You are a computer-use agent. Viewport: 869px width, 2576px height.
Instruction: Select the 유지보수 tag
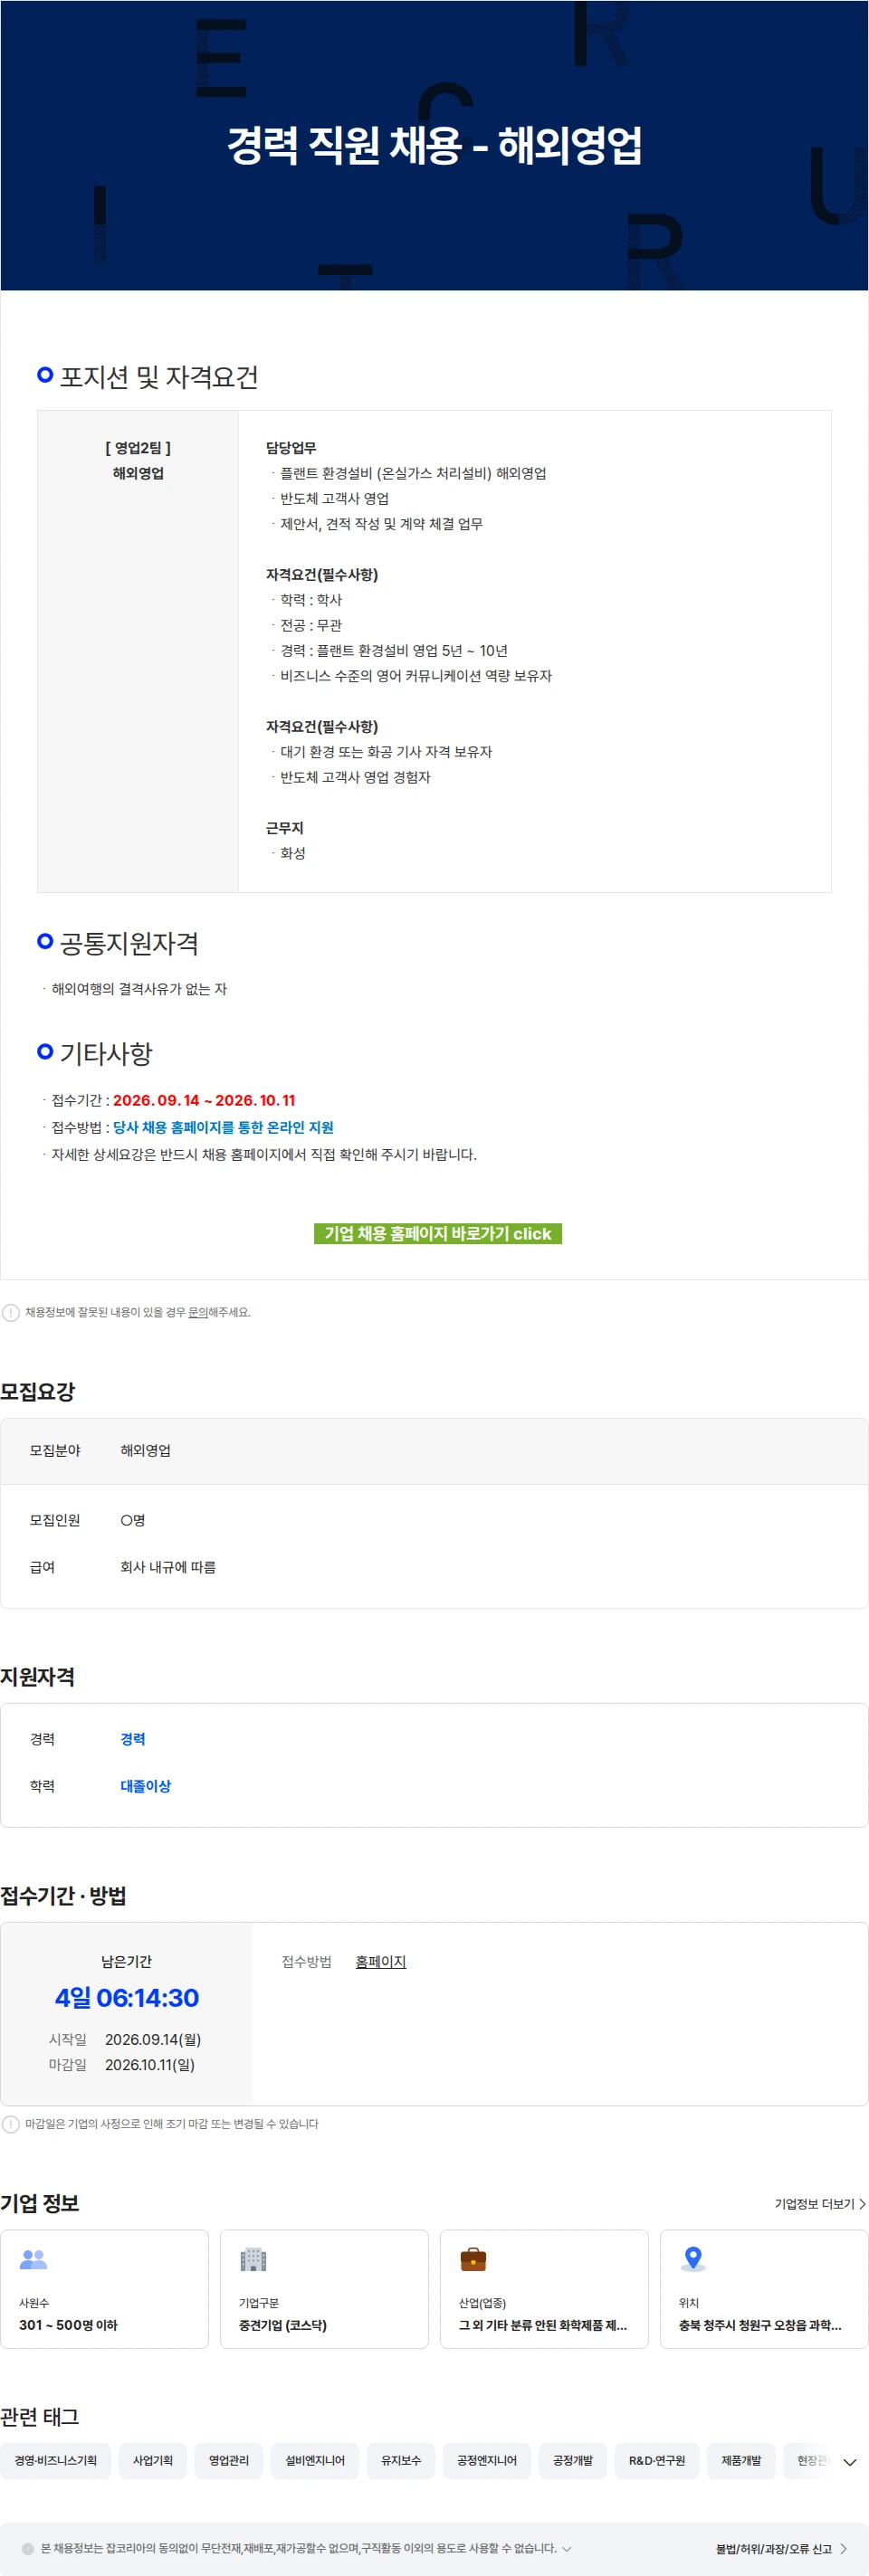tap(401, 2460)
